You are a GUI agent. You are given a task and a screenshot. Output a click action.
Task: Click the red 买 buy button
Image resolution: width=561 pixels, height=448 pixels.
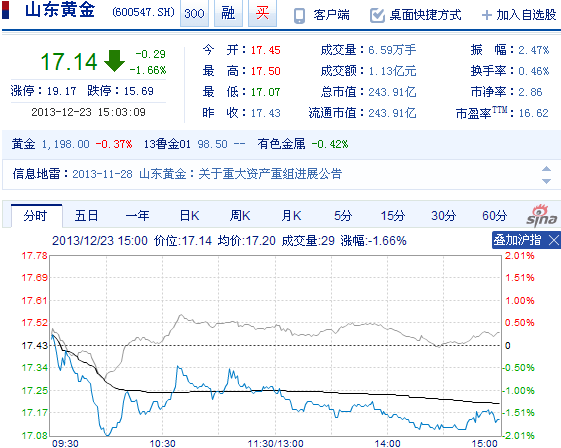[262, 13]
